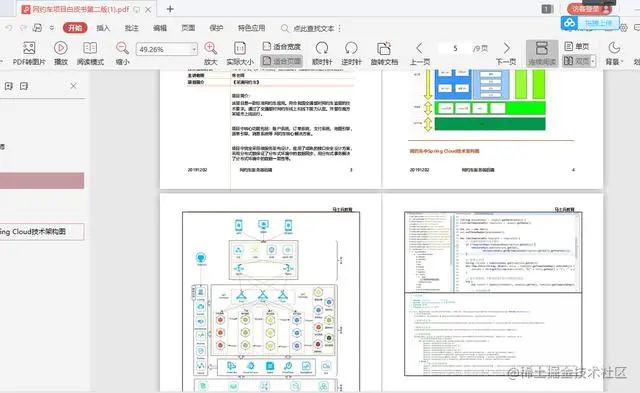The image size is (640, 393).
Task: Collapse all bookmarks in side panel
Action: pyautogui.click(x=24, y=86)
